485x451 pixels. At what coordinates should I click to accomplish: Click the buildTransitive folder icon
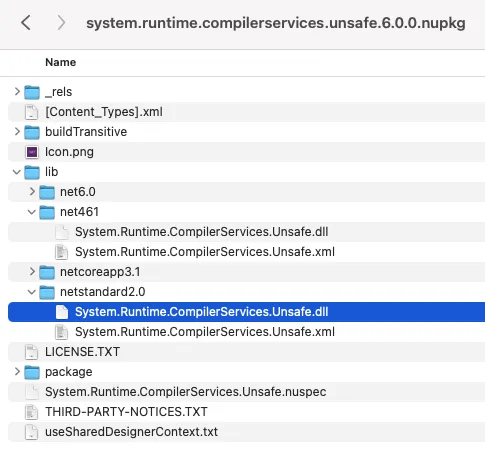pos(32,132)
